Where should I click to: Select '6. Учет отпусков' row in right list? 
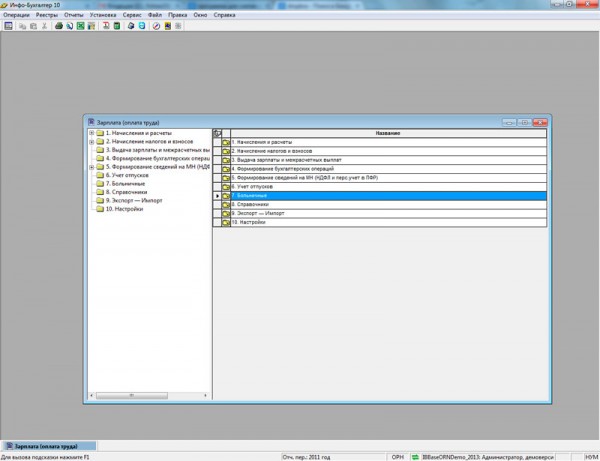(253, 187)
